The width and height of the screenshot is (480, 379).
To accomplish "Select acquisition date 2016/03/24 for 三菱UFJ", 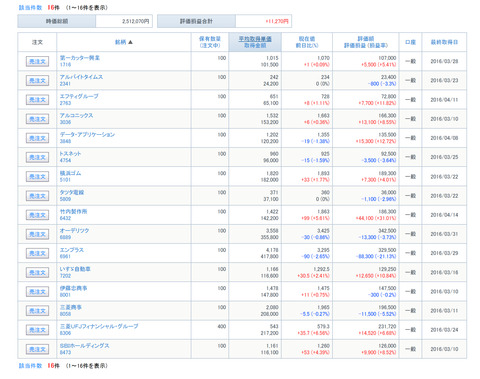I will (x=444, y=330).
